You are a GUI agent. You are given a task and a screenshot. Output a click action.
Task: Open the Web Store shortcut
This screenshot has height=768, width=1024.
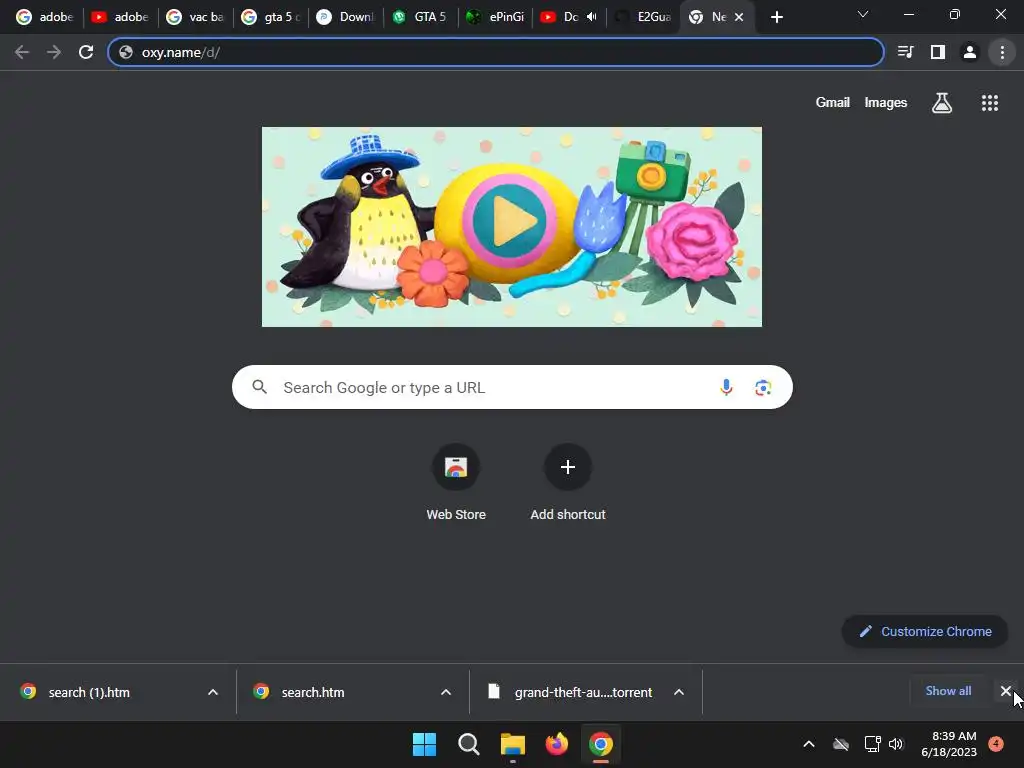(x=456, y=482)
